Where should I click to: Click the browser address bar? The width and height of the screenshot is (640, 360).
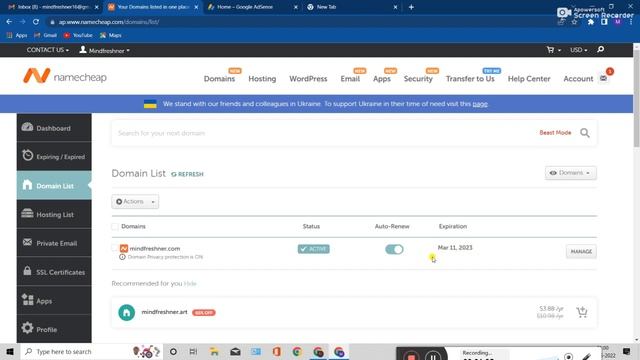(302, 22)
